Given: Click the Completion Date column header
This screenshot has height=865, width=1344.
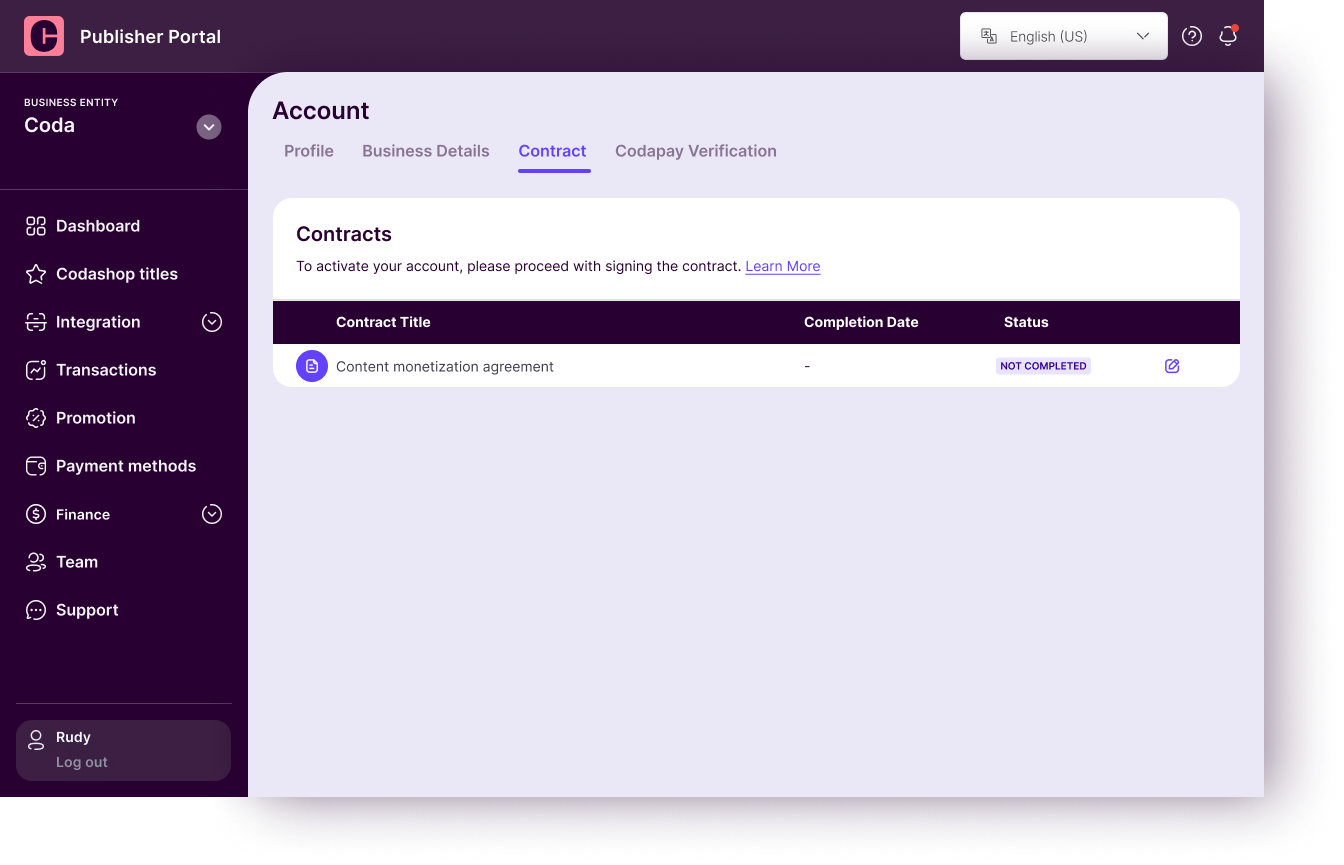Looking at the screenshot, I should point(861,322).
